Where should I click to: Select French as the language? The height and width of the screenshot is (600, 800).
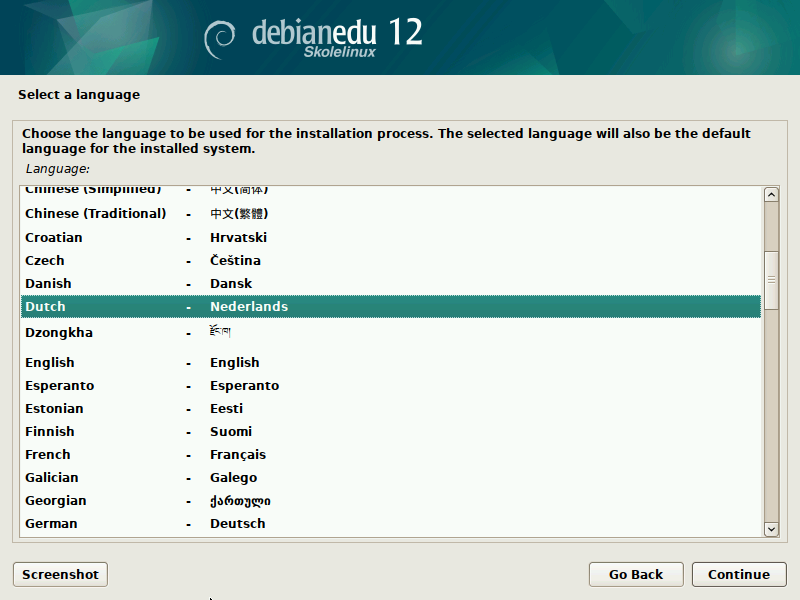click(x=391, y=454)
